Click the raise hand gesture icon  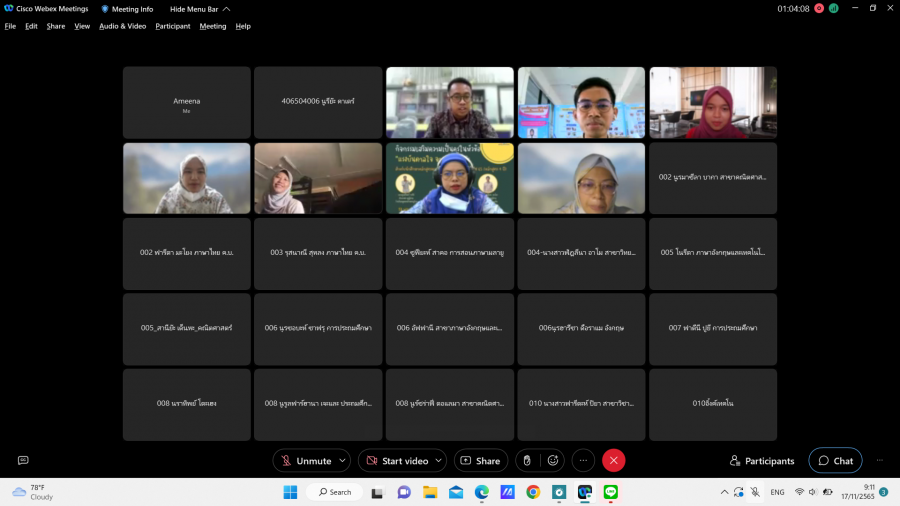point(527,460)
